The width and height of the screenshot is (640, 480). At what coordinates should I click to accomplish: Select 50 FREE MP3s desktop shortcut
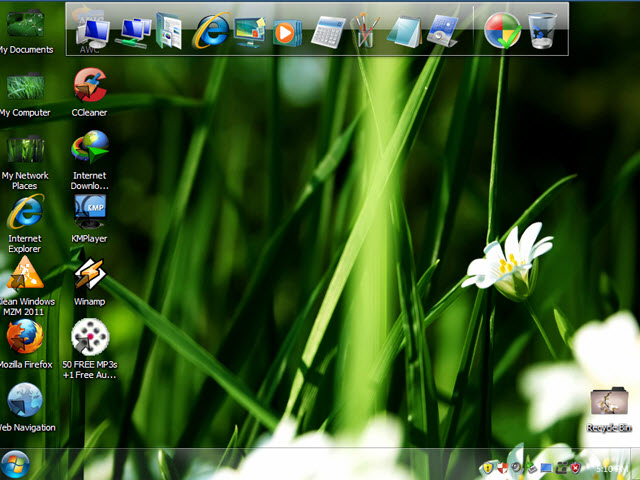(89, 349)
